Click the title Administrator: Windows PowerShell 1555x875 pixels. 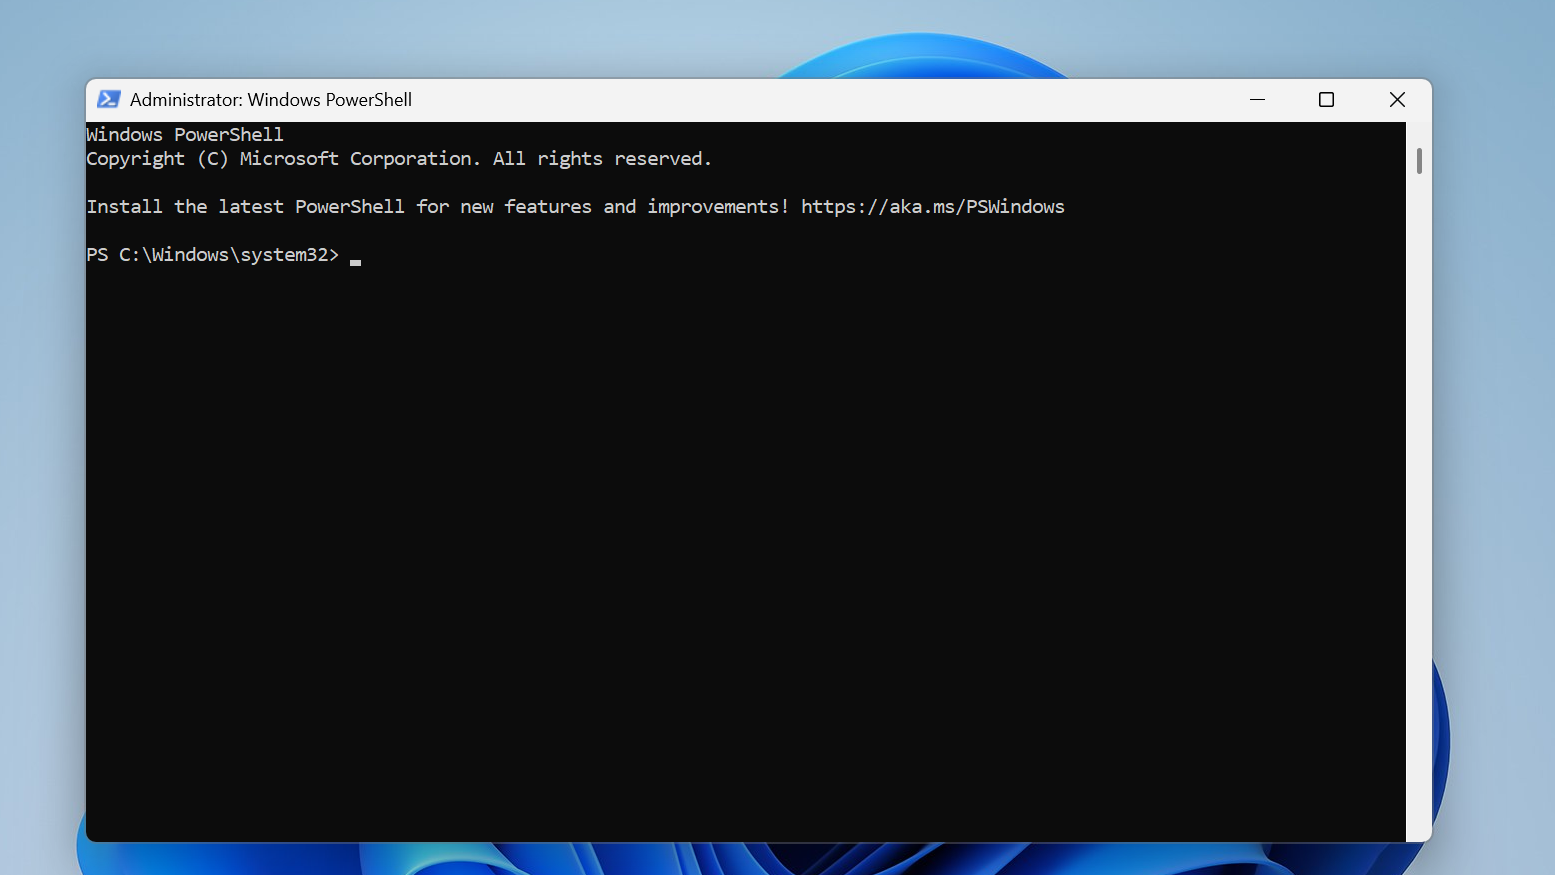(x=271, y=99)
